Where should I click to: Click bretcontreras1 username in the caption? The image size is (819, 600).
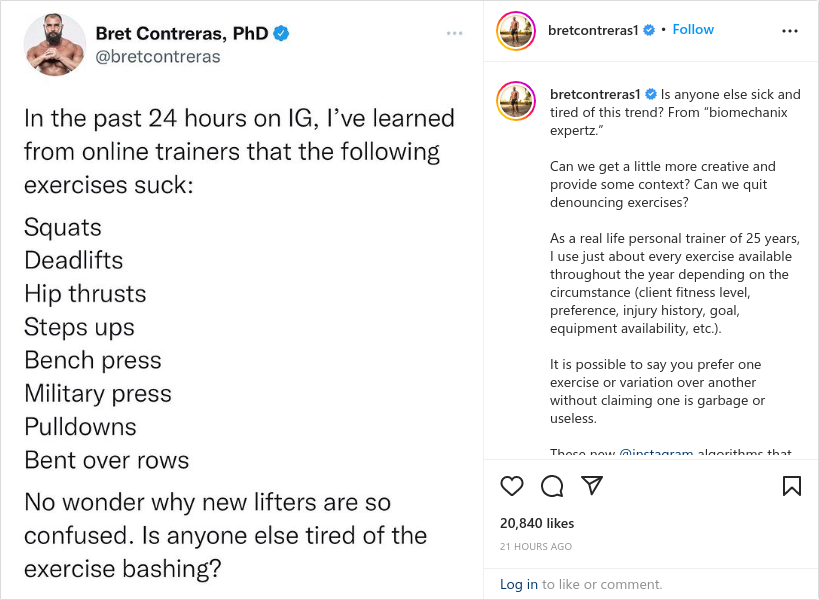(594, 94)
